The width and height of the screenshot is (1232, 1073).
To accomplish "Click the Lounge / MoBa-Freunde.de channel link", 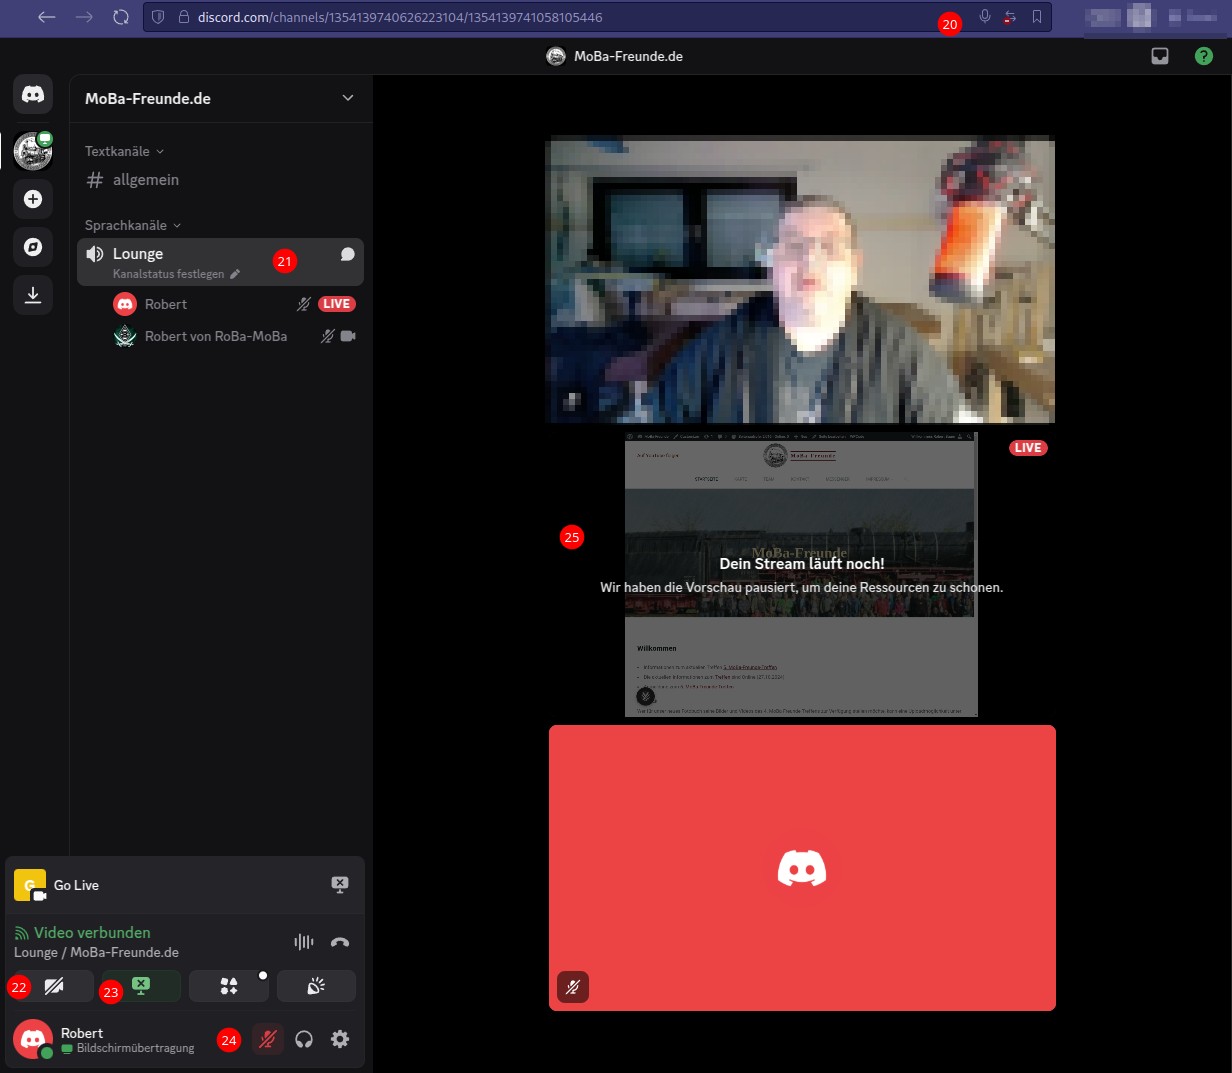I will 96,952.
